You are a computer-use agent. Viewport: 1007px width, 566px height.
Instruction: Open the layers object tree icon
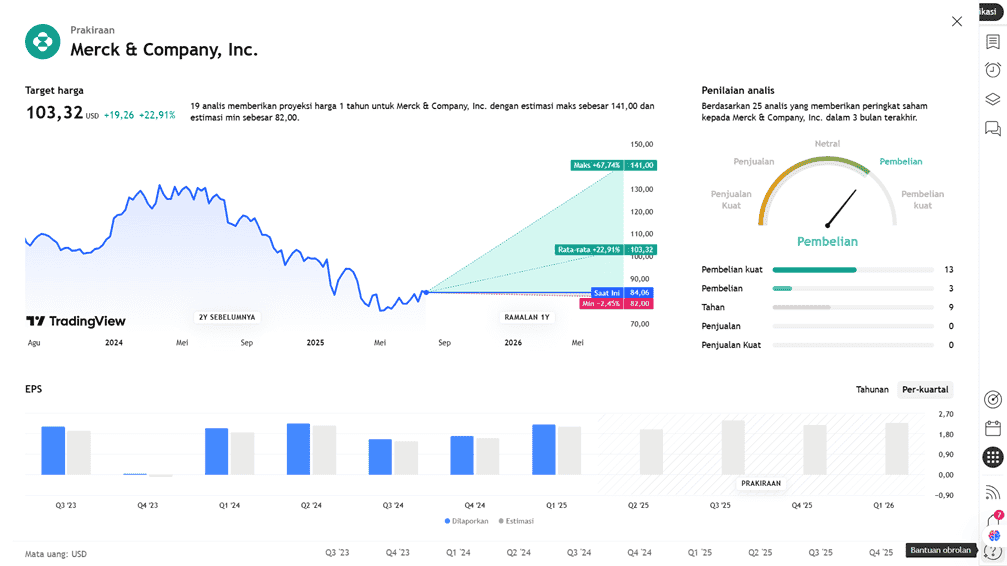click(993, 99)
